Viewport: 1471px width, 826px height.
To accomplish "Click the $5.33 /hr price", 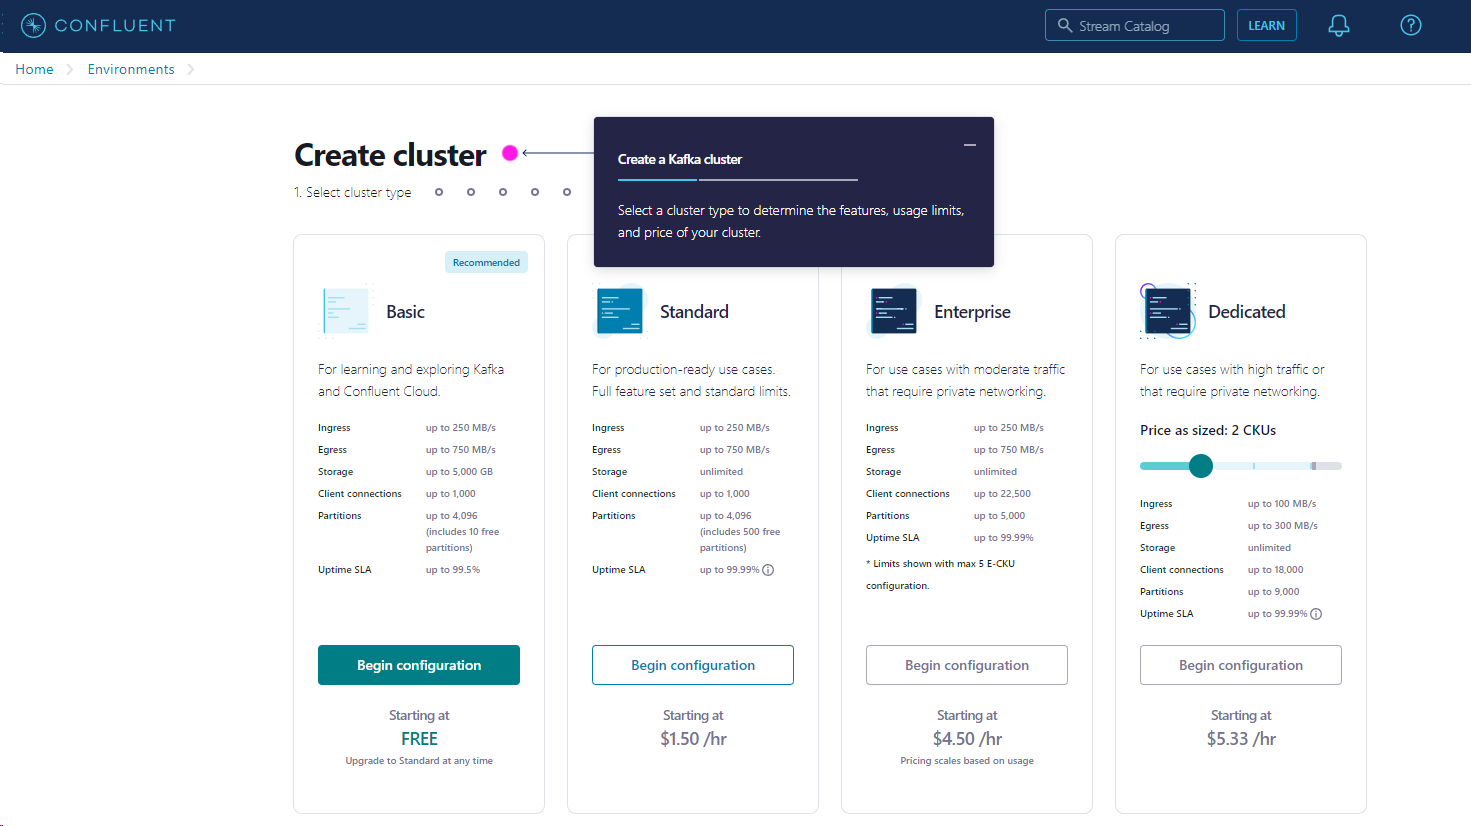I will point(1241,739).
